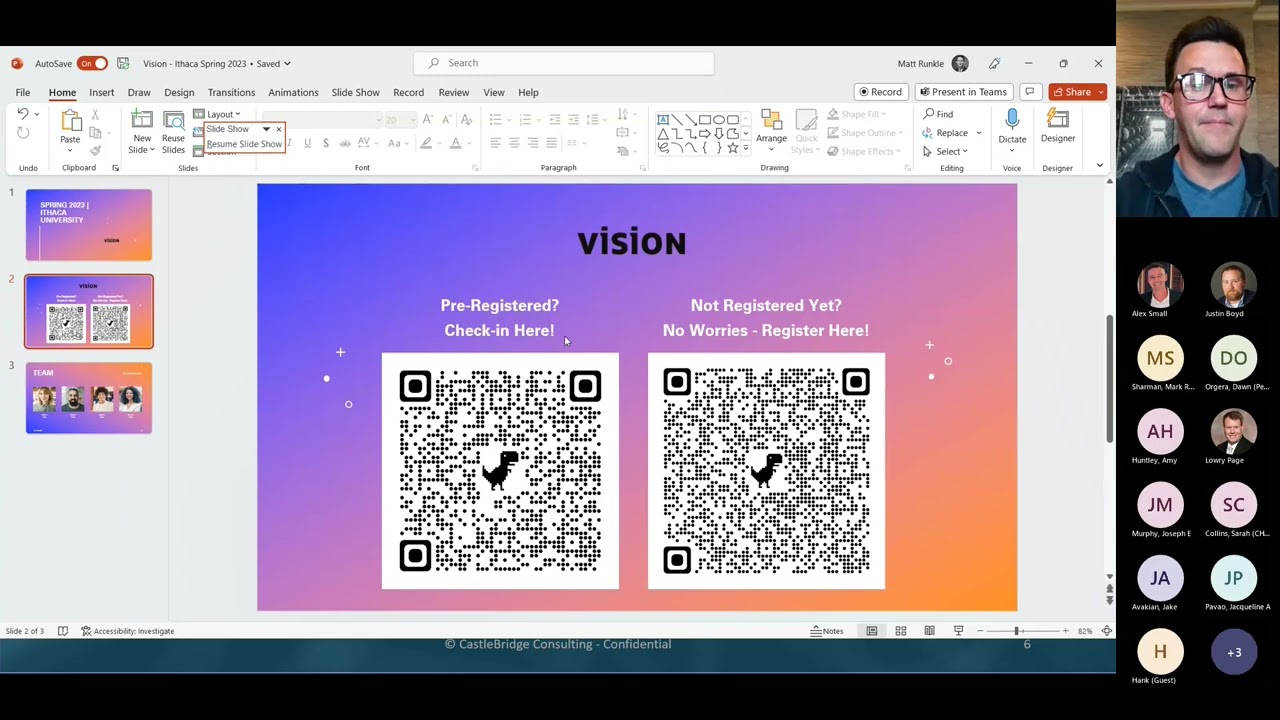Viewport: 1280px width, 720px height.
Task: Switch to Reading View icon
Action: click(929, 631)
